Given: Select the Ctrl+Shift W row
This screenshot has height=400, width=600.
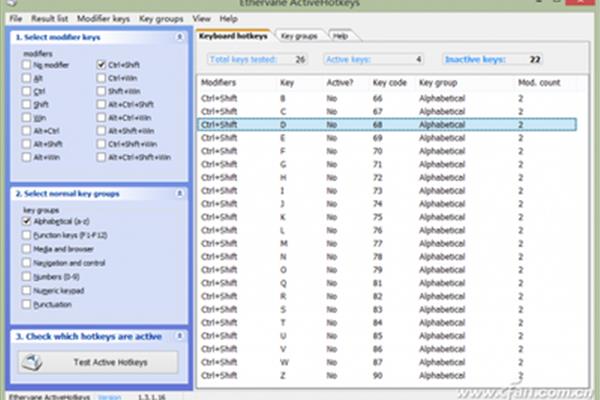Looking at the screenshot, I should tap(387, 362).
